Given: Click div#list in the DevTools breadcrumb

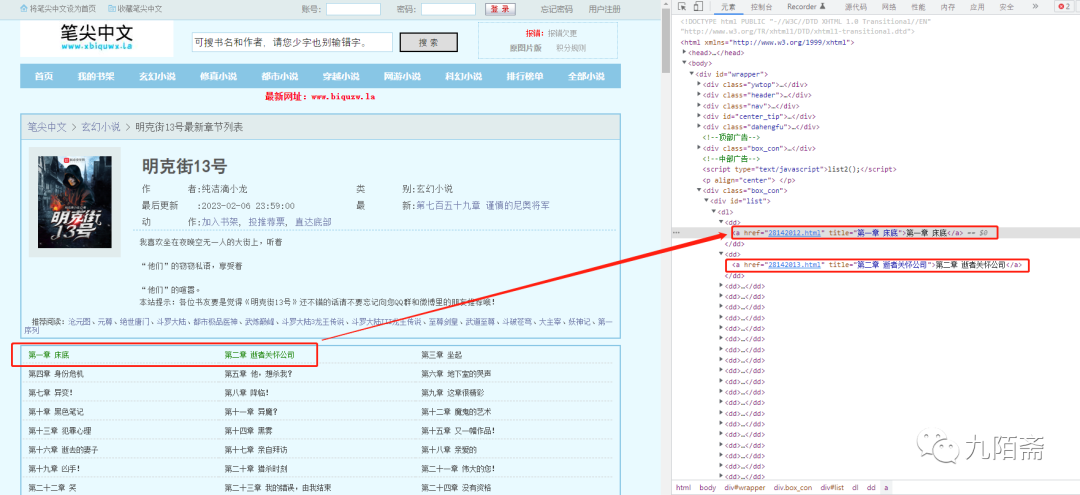Looking at the screenshot, I should point(832,487).
